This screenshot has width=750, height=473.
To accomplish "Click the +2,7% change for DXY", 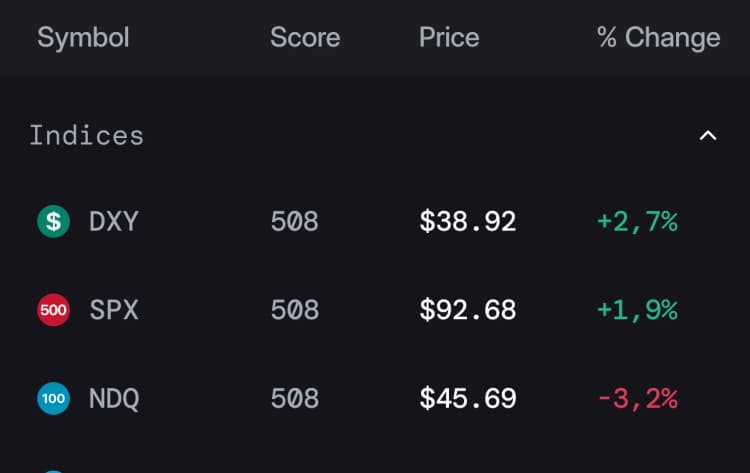I will (x=637, y=222).
